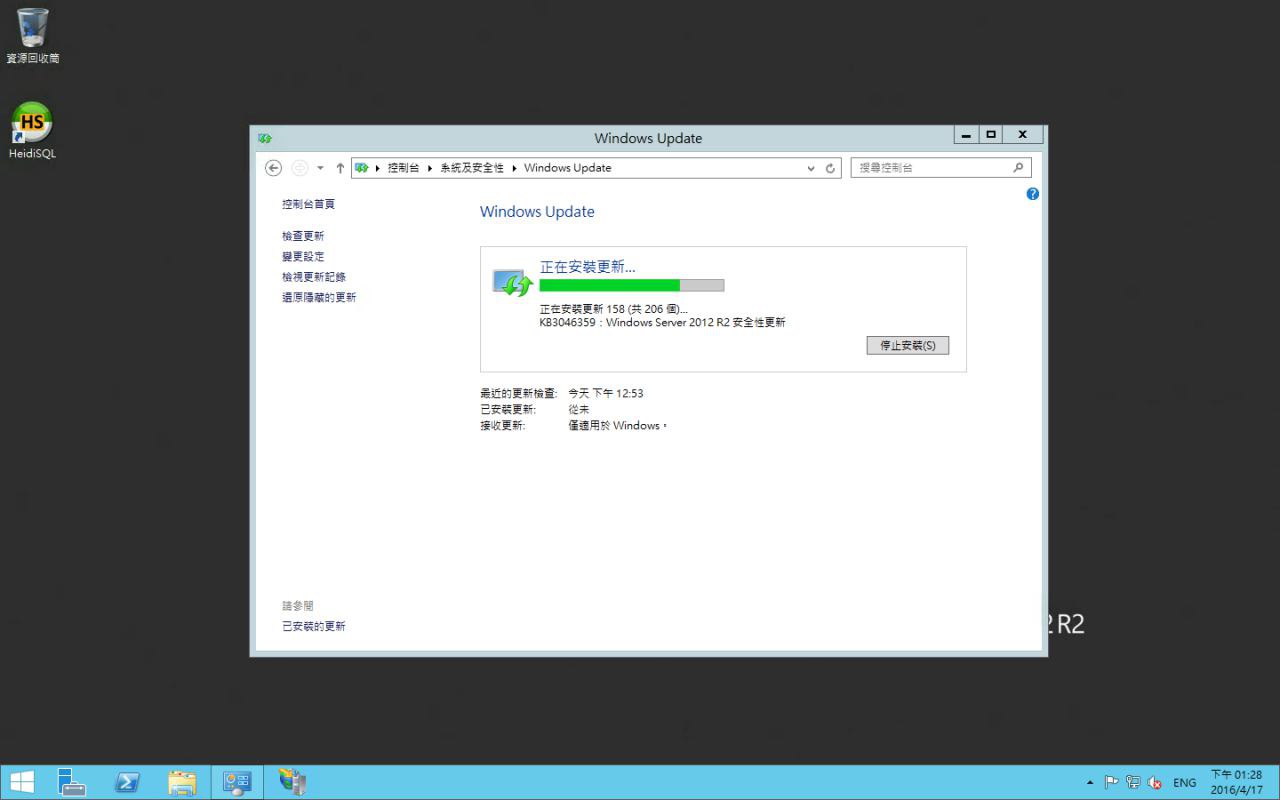Launch Server Manager from the taskbar
The height and width of the screenshot is (800, 1280).
[x=72, y=782]
